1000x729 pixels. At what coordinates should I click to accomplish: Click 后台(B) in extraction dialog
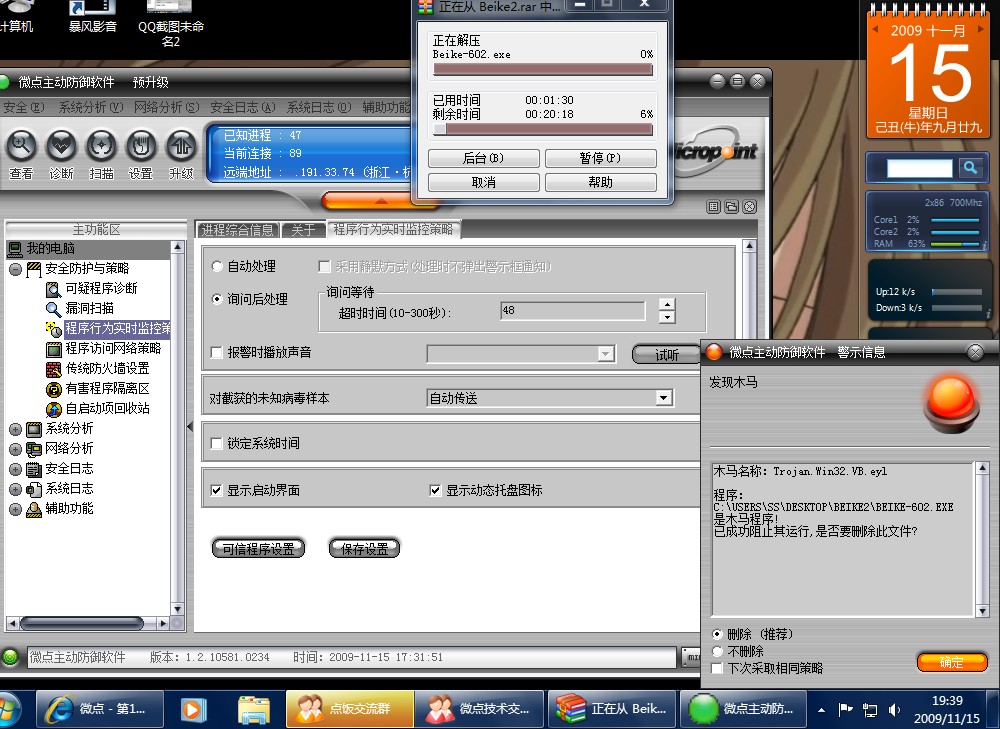[x=483, y=158]
